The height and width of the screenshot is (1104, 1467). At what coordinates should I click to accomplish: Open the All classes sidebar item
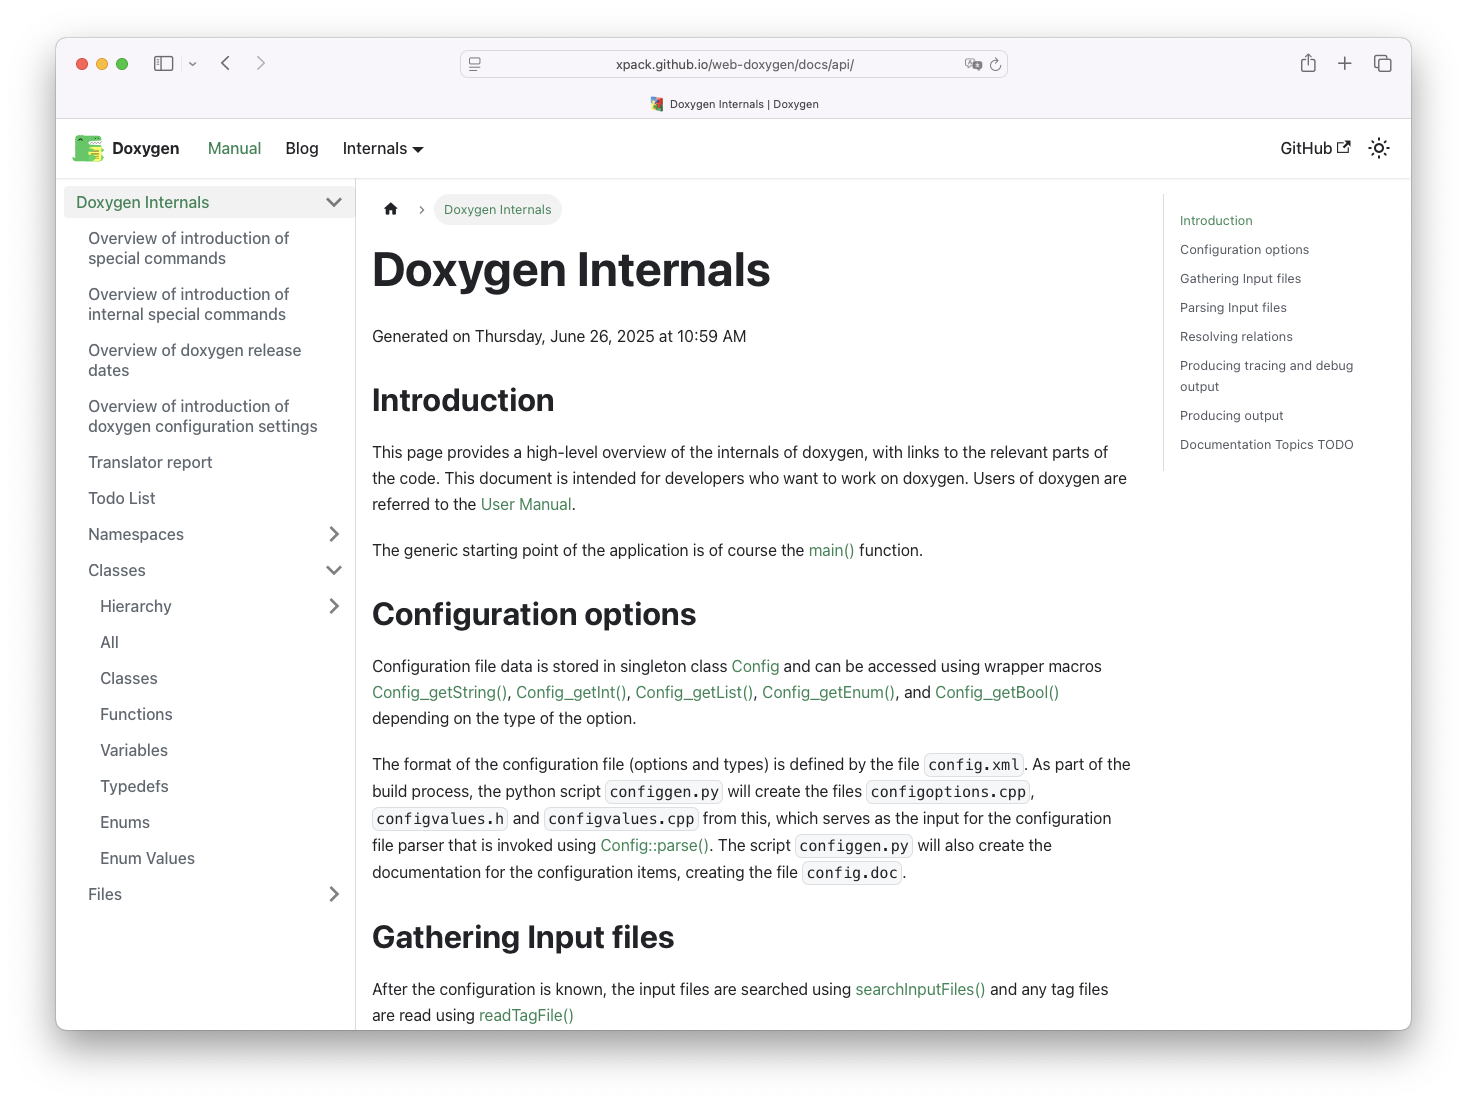pyautogui.click(x=109, y=642)
